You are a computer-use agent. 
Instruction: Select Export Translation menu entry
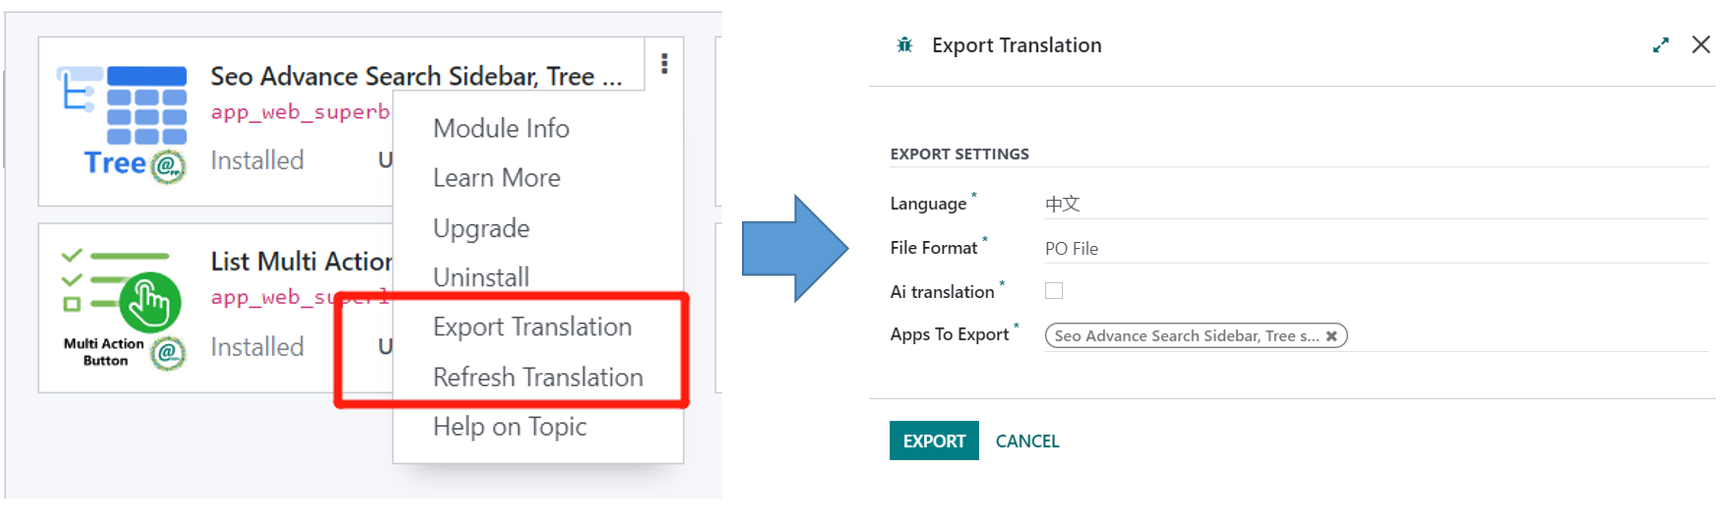pos(532,327)
